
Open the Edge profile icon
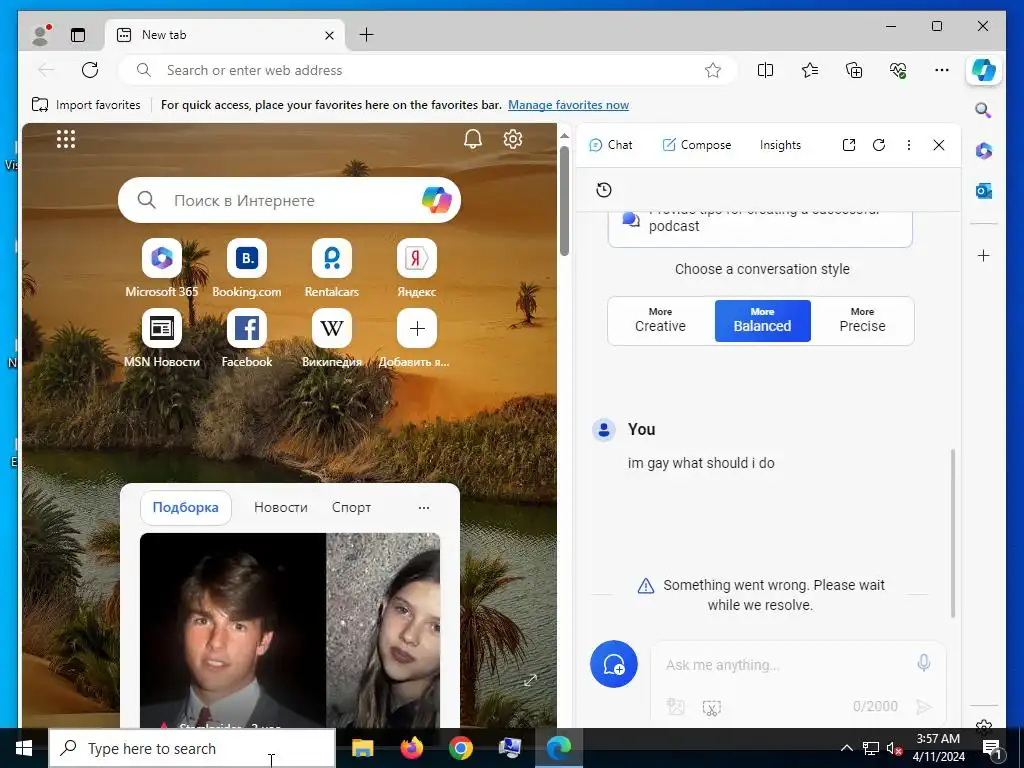pos(42,35)
